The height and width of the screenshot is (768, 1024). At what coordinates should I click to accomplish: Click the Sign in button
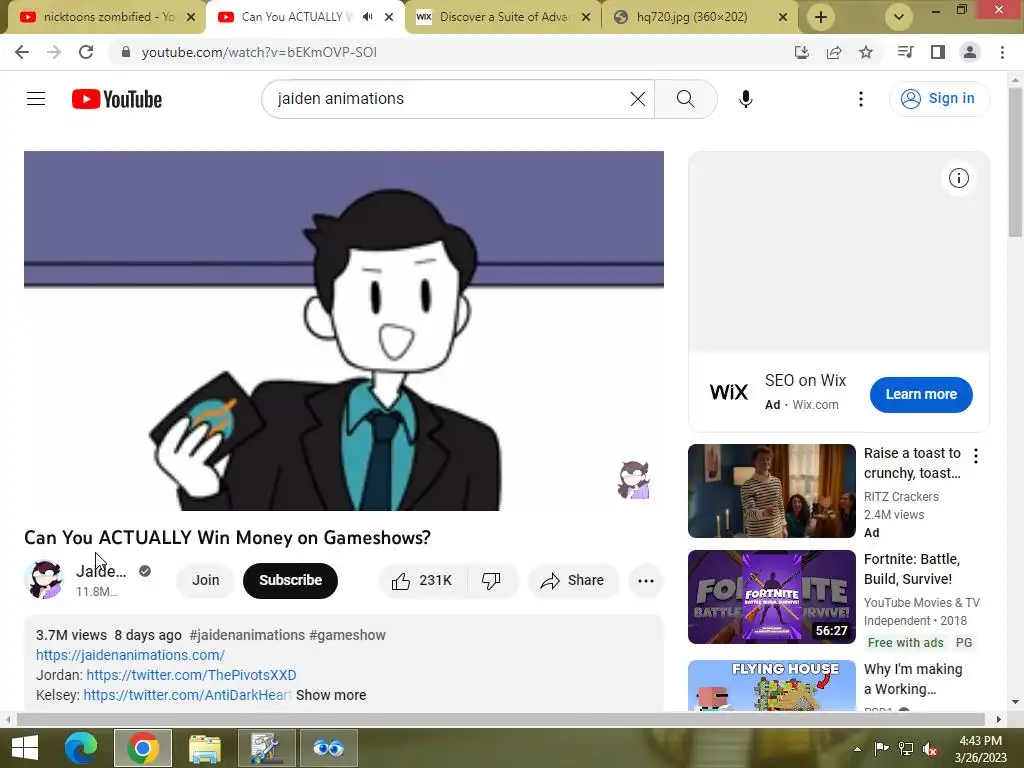[x=939, y=99]
